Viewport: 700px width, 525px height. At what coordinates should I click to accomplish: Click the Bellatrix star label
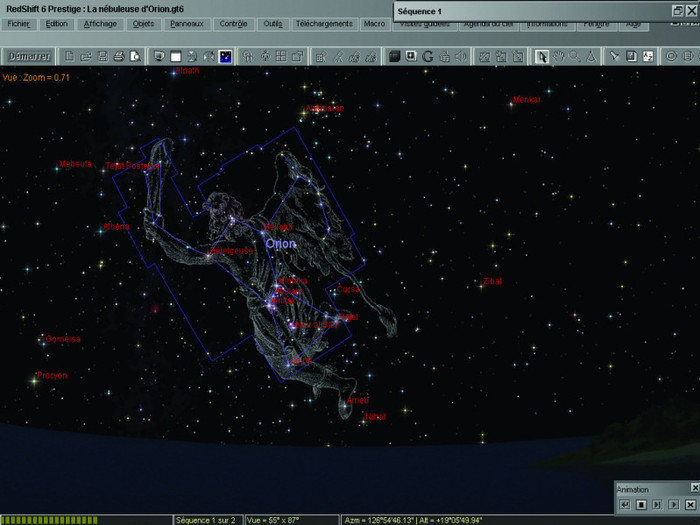pos(279,227)
